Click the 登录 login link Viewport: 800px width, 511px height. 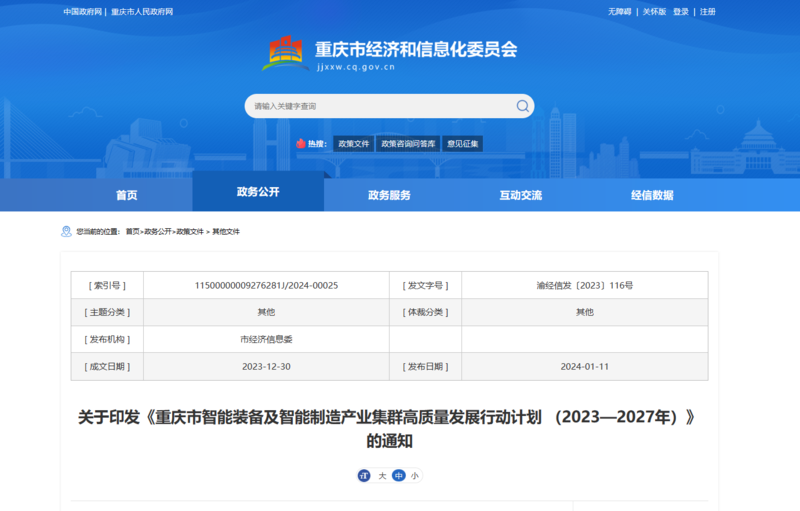coord(681,12)
